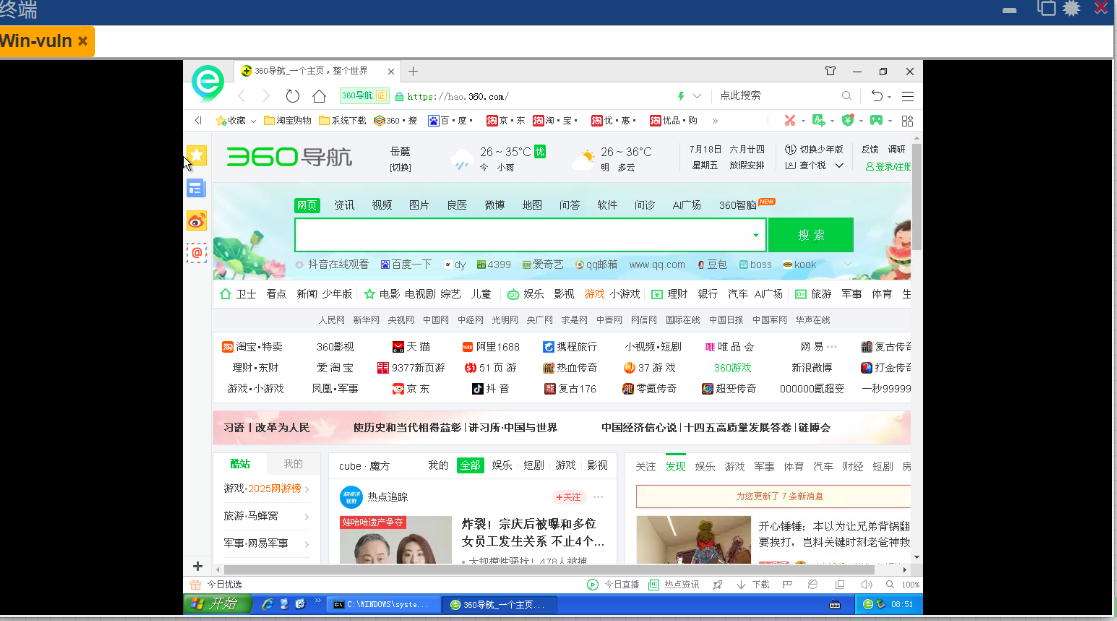Open the search box suggestion dropdown arrow
This screenshot has height=621, width=1117.
756,235
